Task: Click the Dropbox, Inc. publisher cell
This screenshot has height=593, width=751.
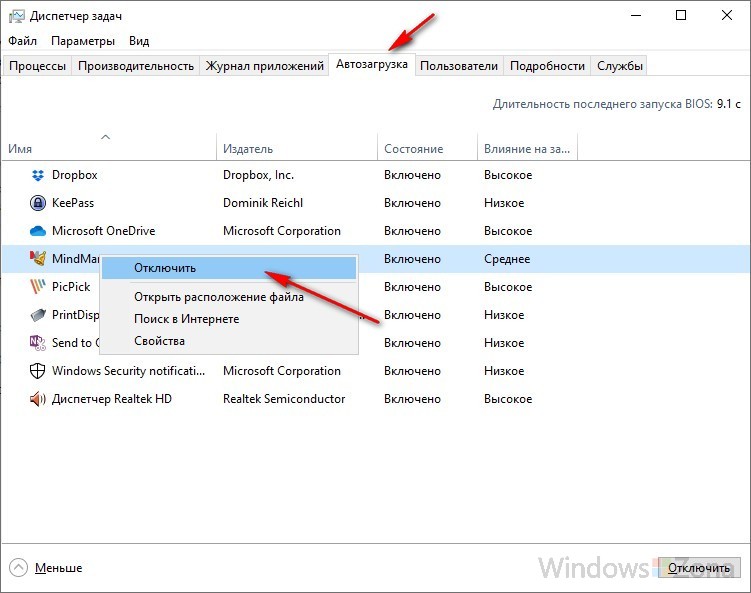Action: tap(258, 175)
